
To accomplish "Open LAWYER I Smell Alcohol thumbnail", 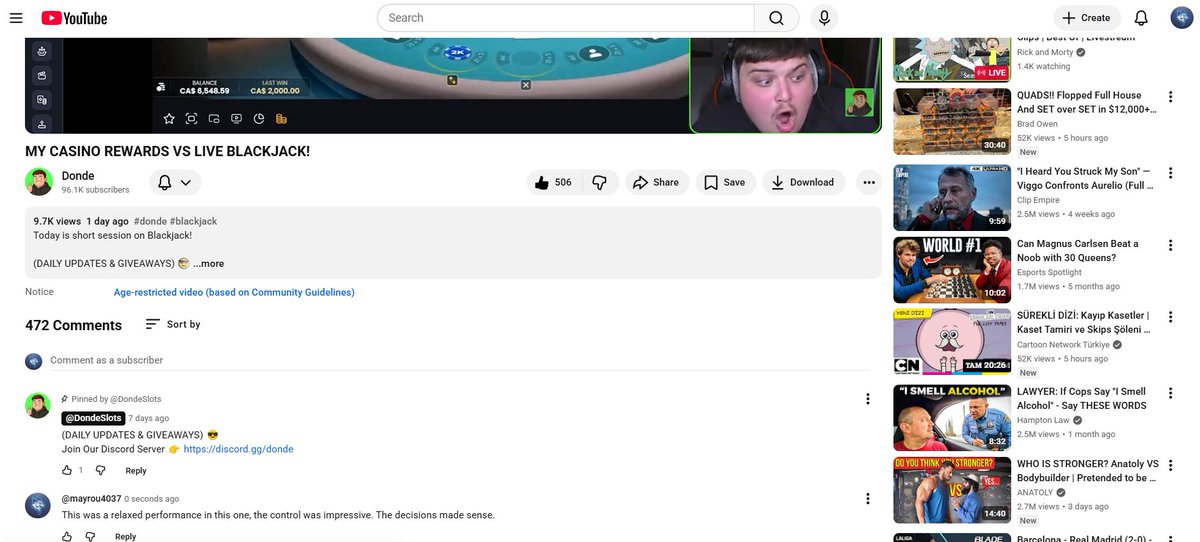I will [x=952, y=417].
